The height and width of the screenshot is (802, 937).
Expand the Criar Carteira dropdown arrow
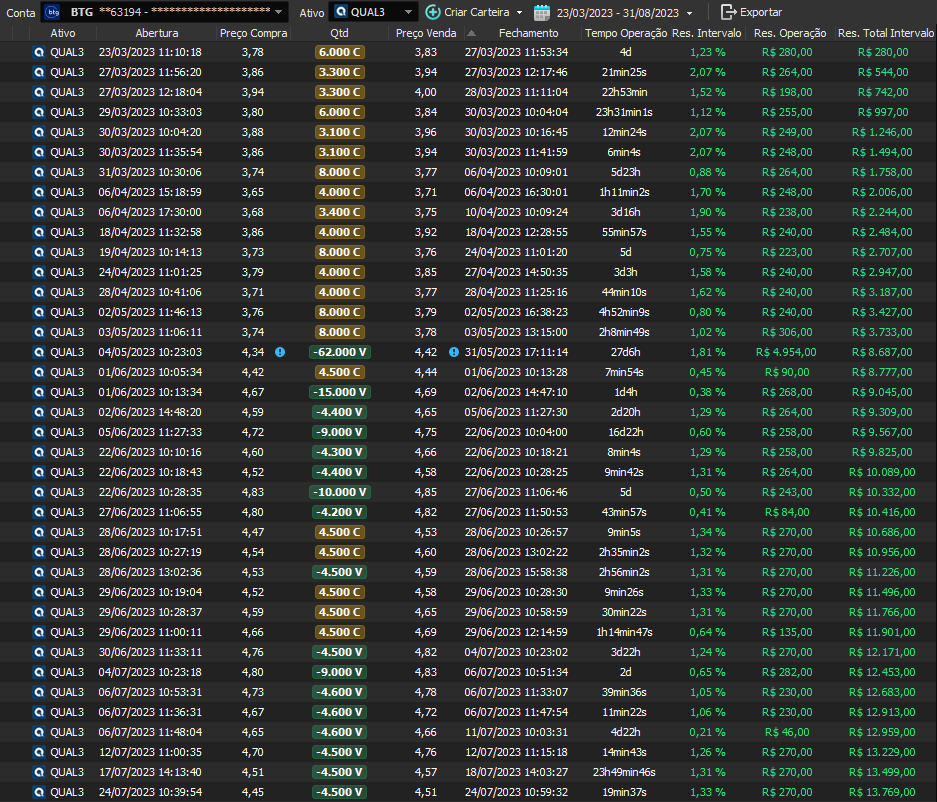coord(519,13)
